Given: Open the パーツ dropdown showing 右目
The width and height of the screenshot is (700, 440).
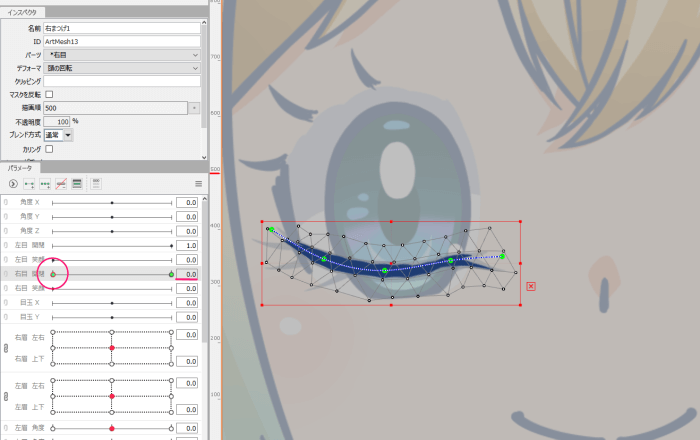Looking at the screenshot, I should click(x=121, y=55).
